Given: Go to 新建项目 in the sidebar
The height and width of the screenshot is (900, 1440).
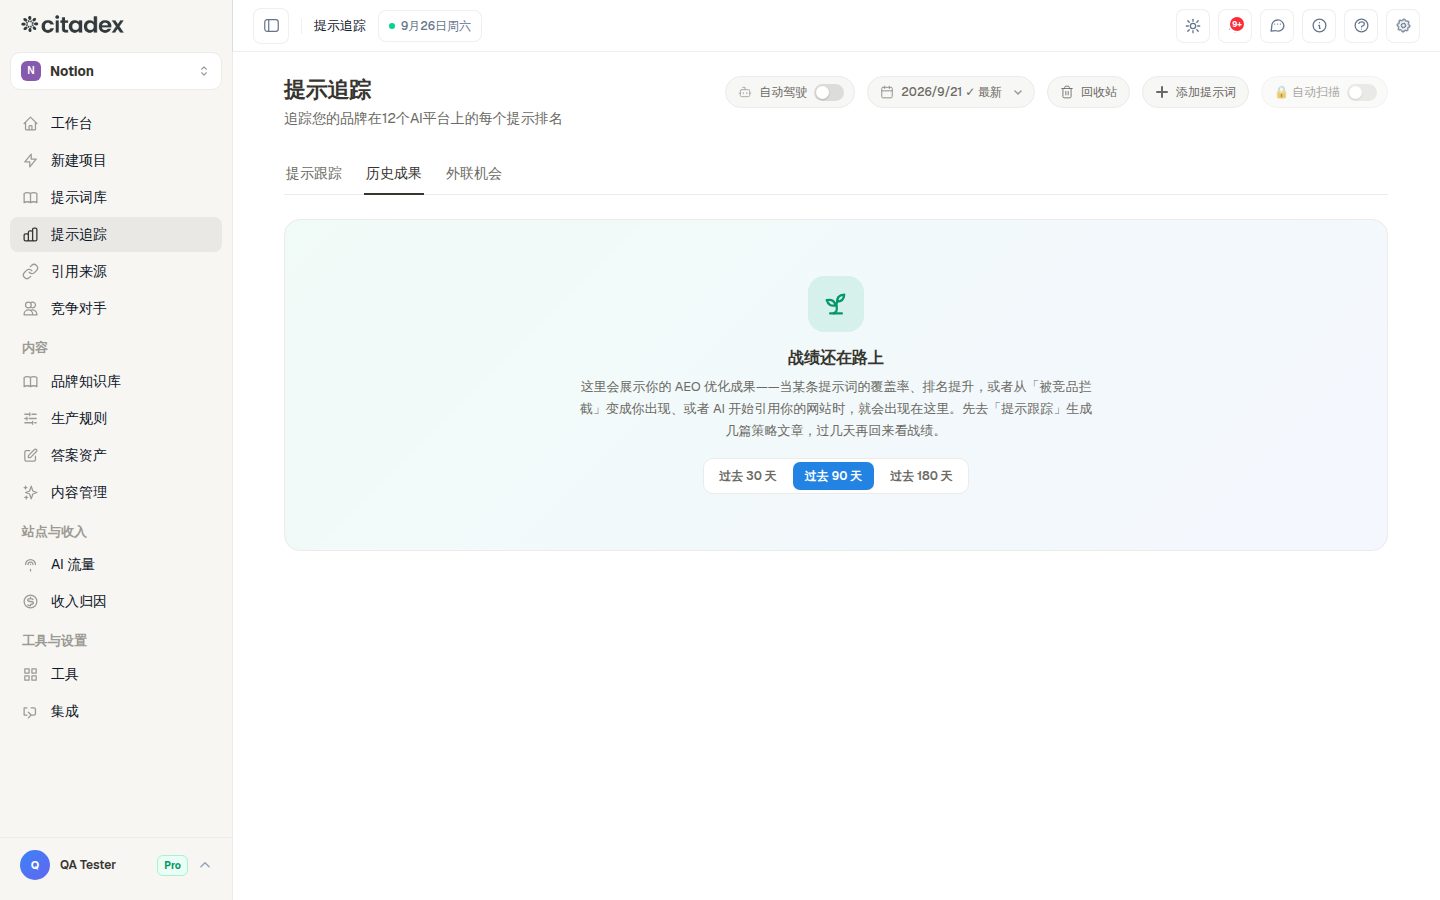Looking at the screenshot, I should point(116,160).
